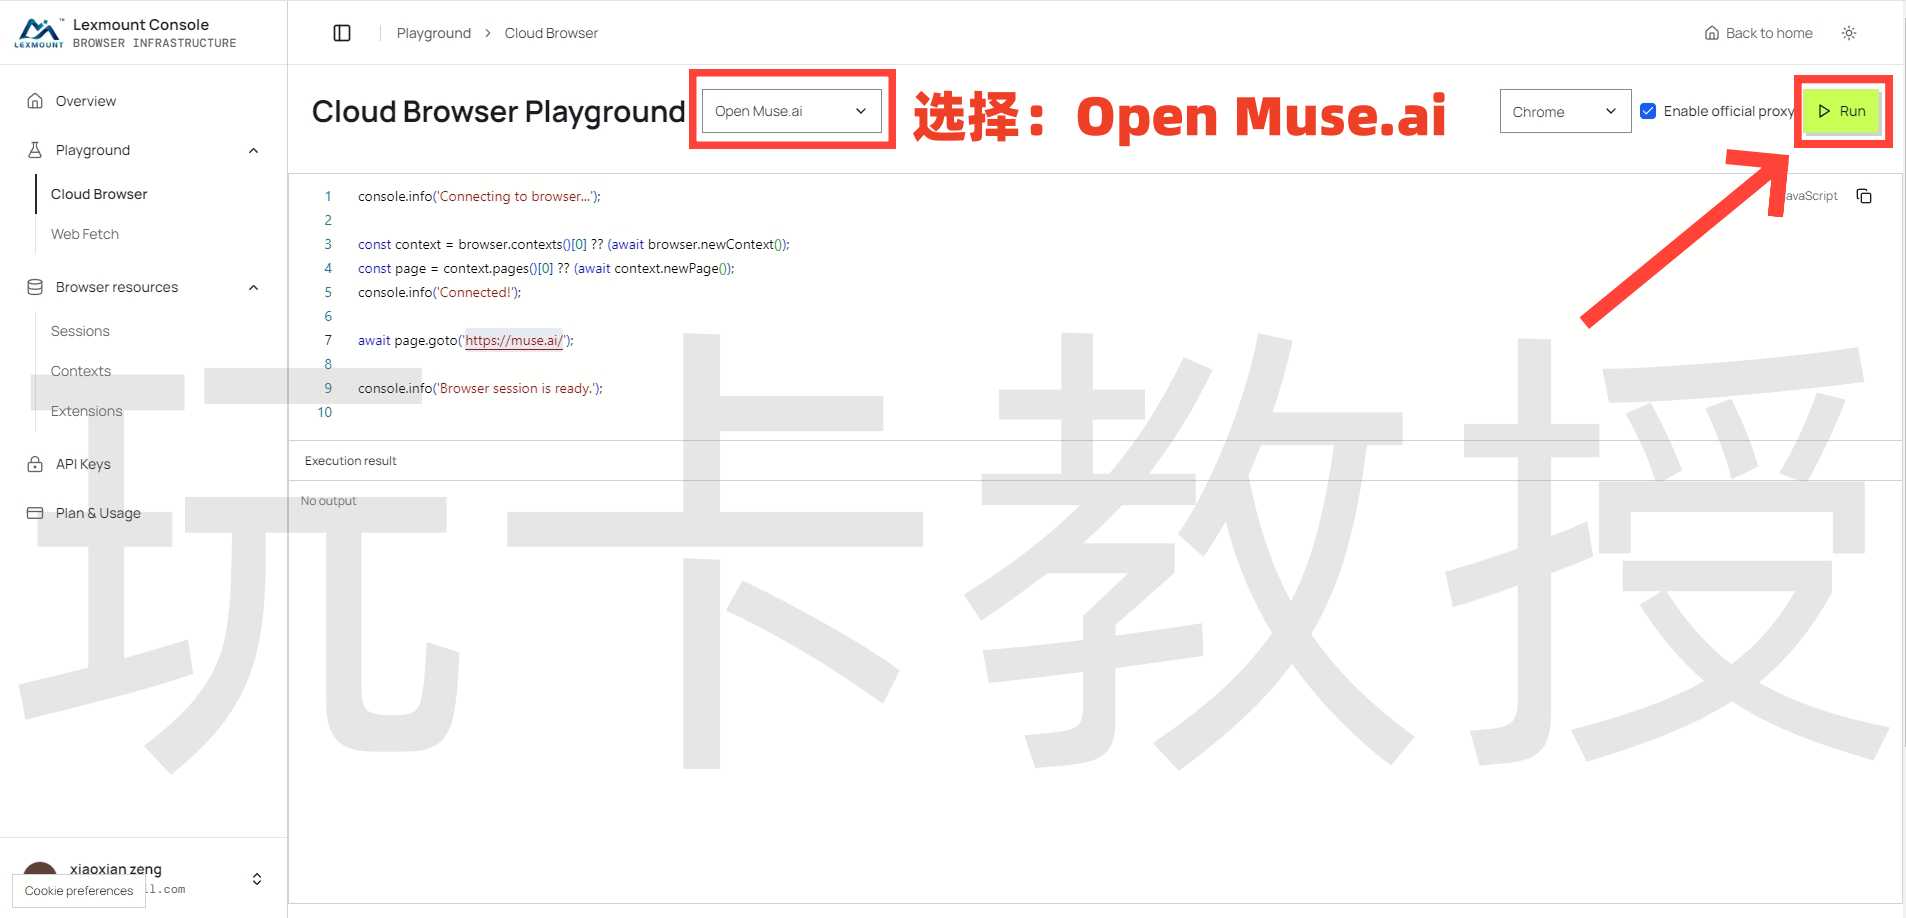Open Web Fetch in the sidebar

85,234
